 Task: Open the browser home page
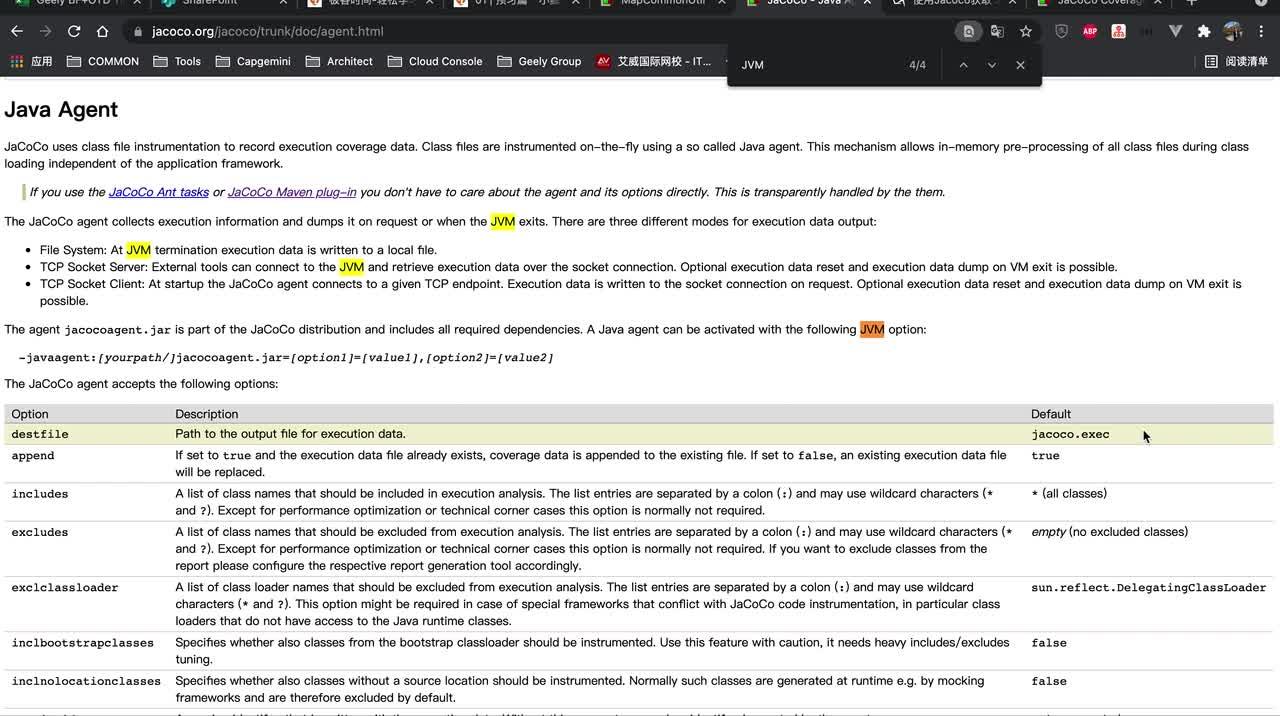[102, 31]
